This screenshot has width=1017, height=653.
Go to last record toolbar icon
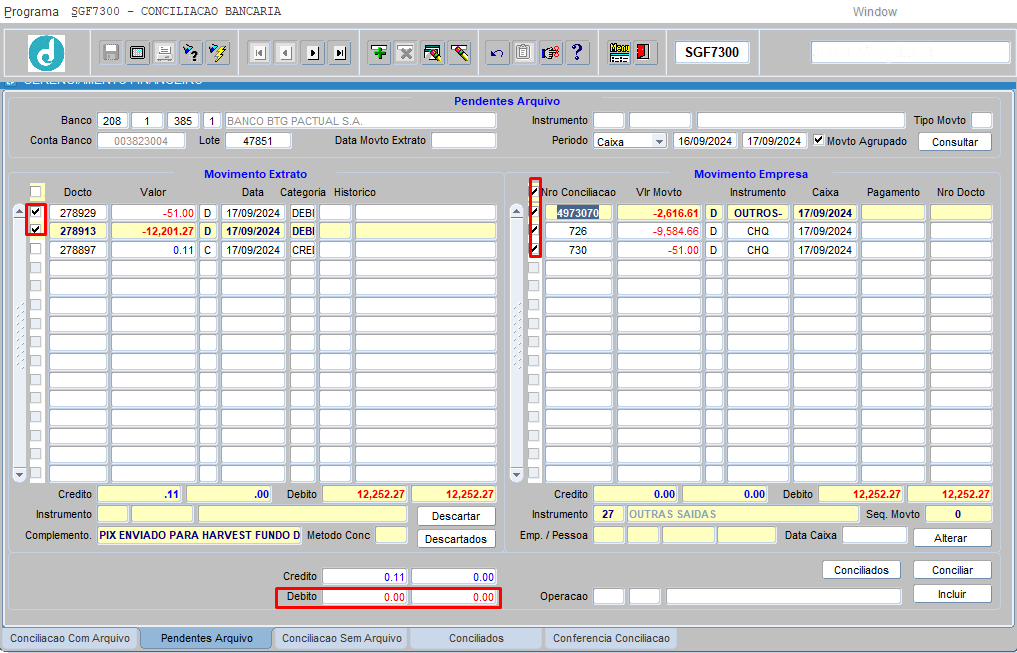339,53
